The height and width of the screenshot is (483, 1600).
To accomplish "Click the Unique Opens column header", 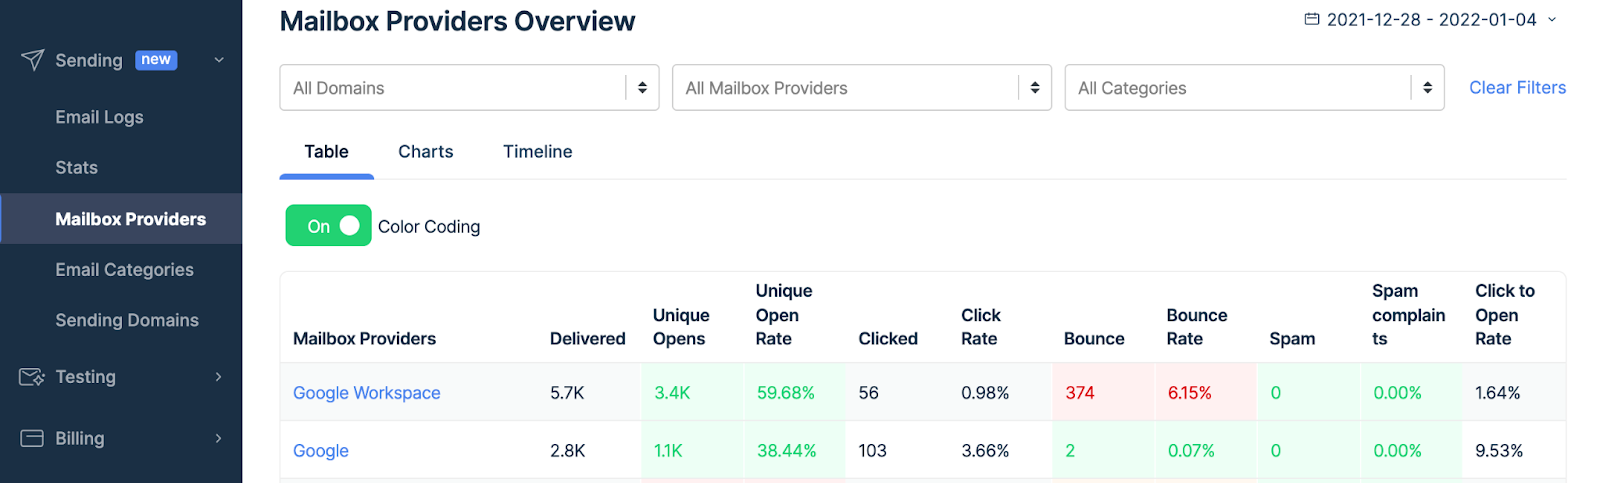I will click(x=681, y=327).
